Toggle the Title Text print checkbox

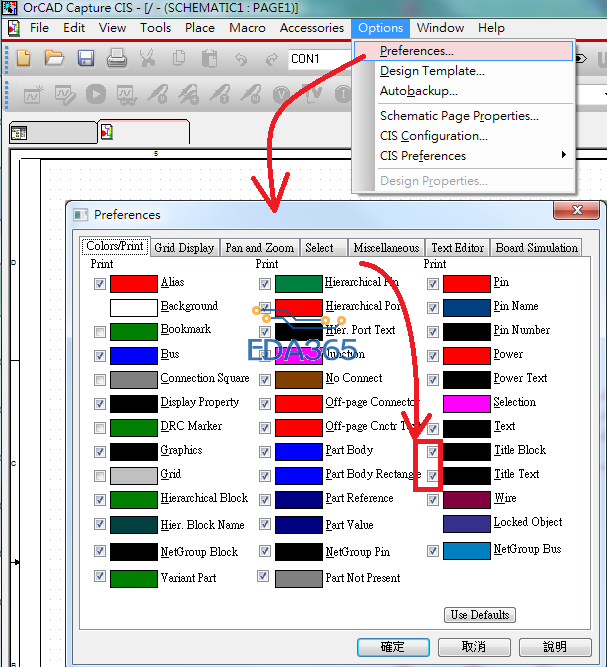pyautogui.click(x=433, y=476)
